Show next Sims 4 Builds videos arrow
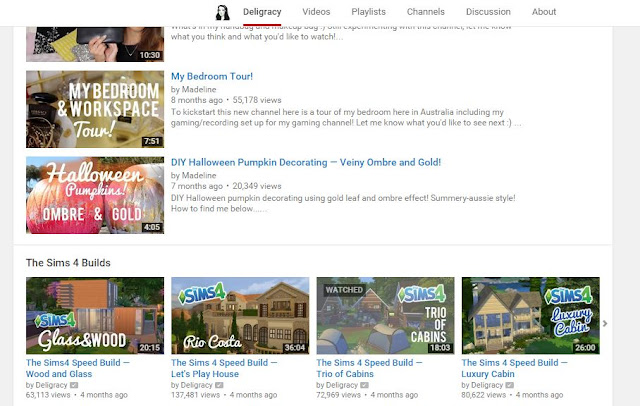640x406 pixels. (605, 323)
